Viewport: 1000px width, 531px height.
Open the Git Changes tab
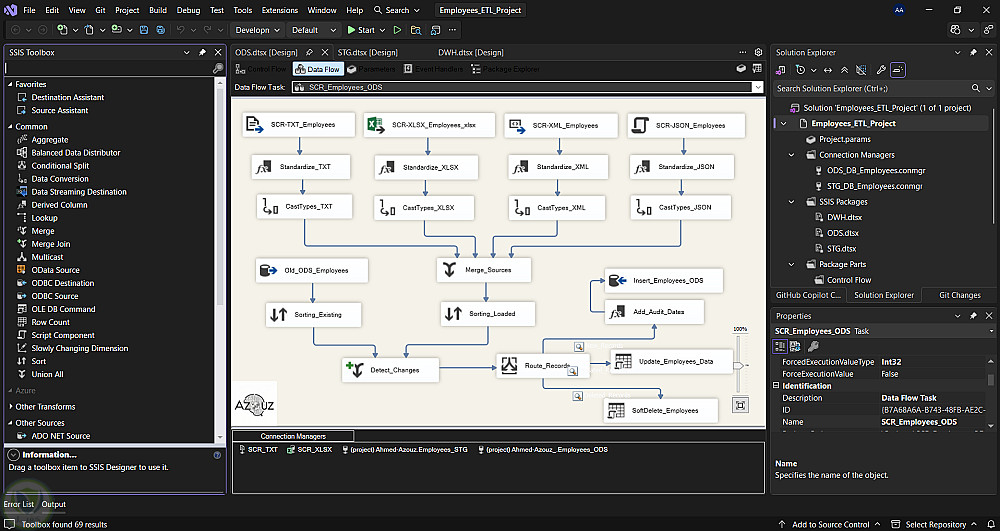click(959, 295)
